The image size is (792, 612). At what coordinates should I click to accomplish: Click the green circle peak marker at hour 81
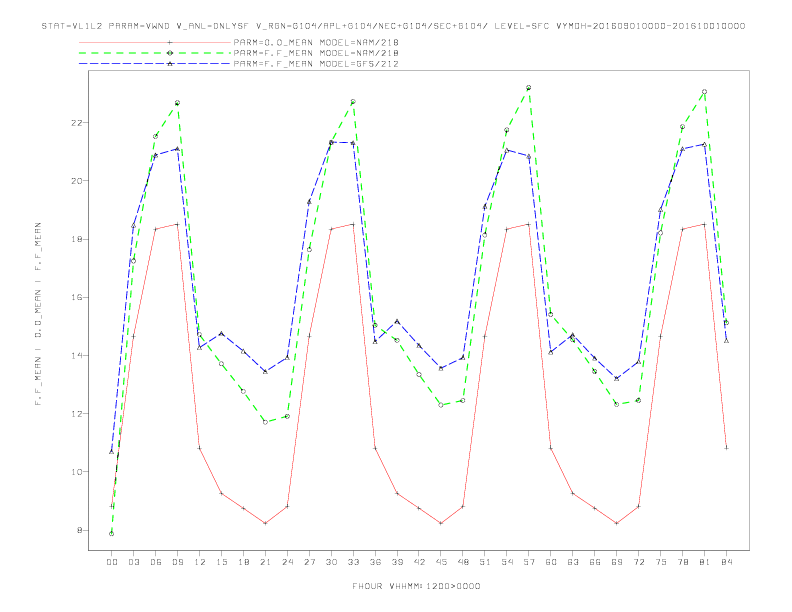(705, 92)
